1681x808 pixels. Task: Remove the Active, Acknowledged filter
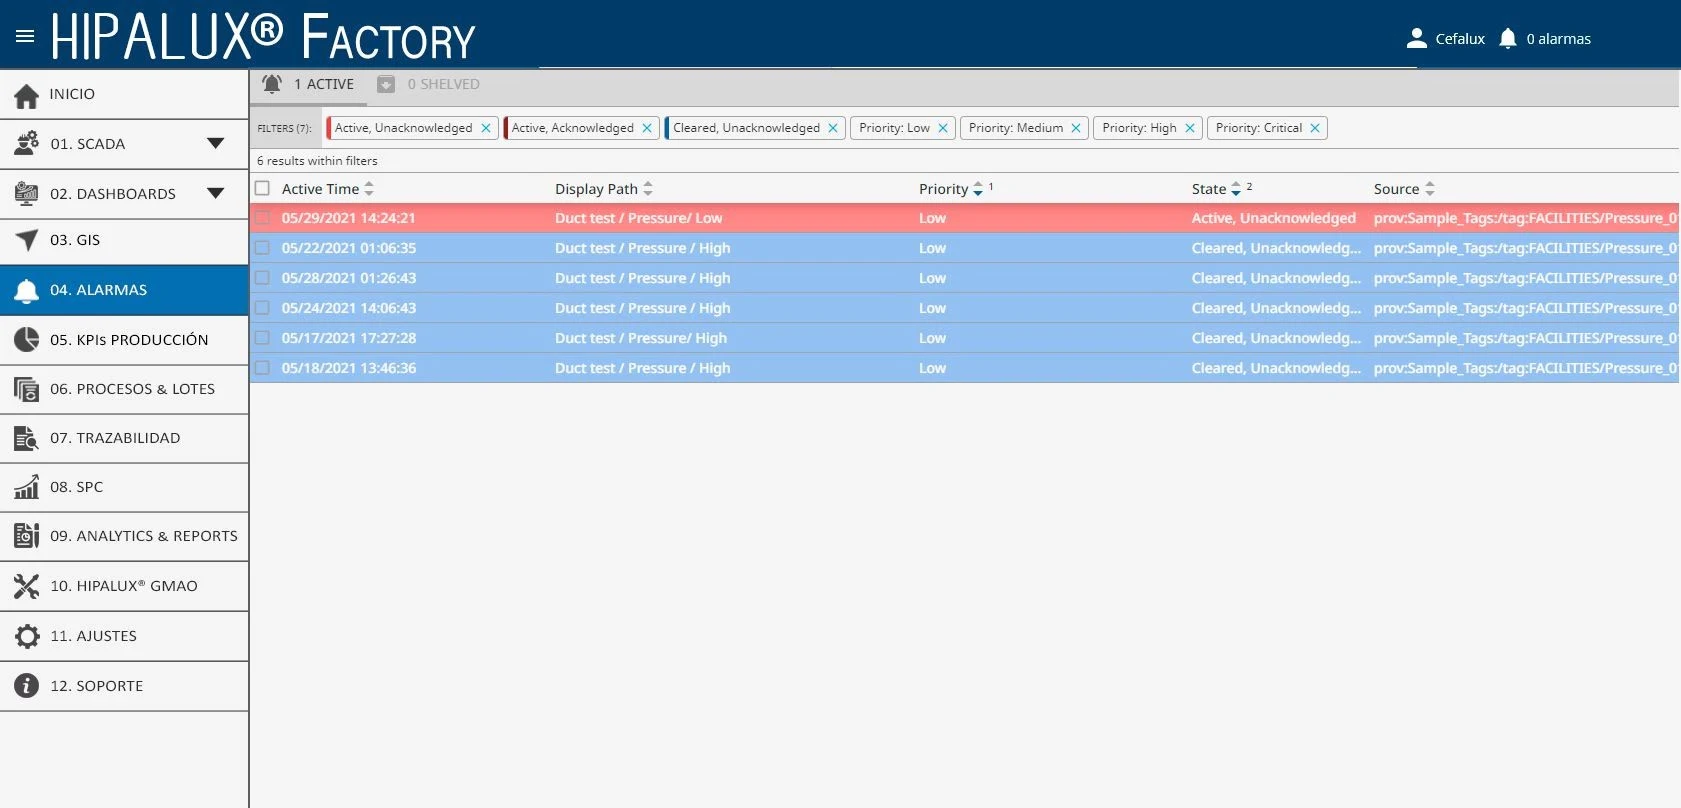click(647, 128)
